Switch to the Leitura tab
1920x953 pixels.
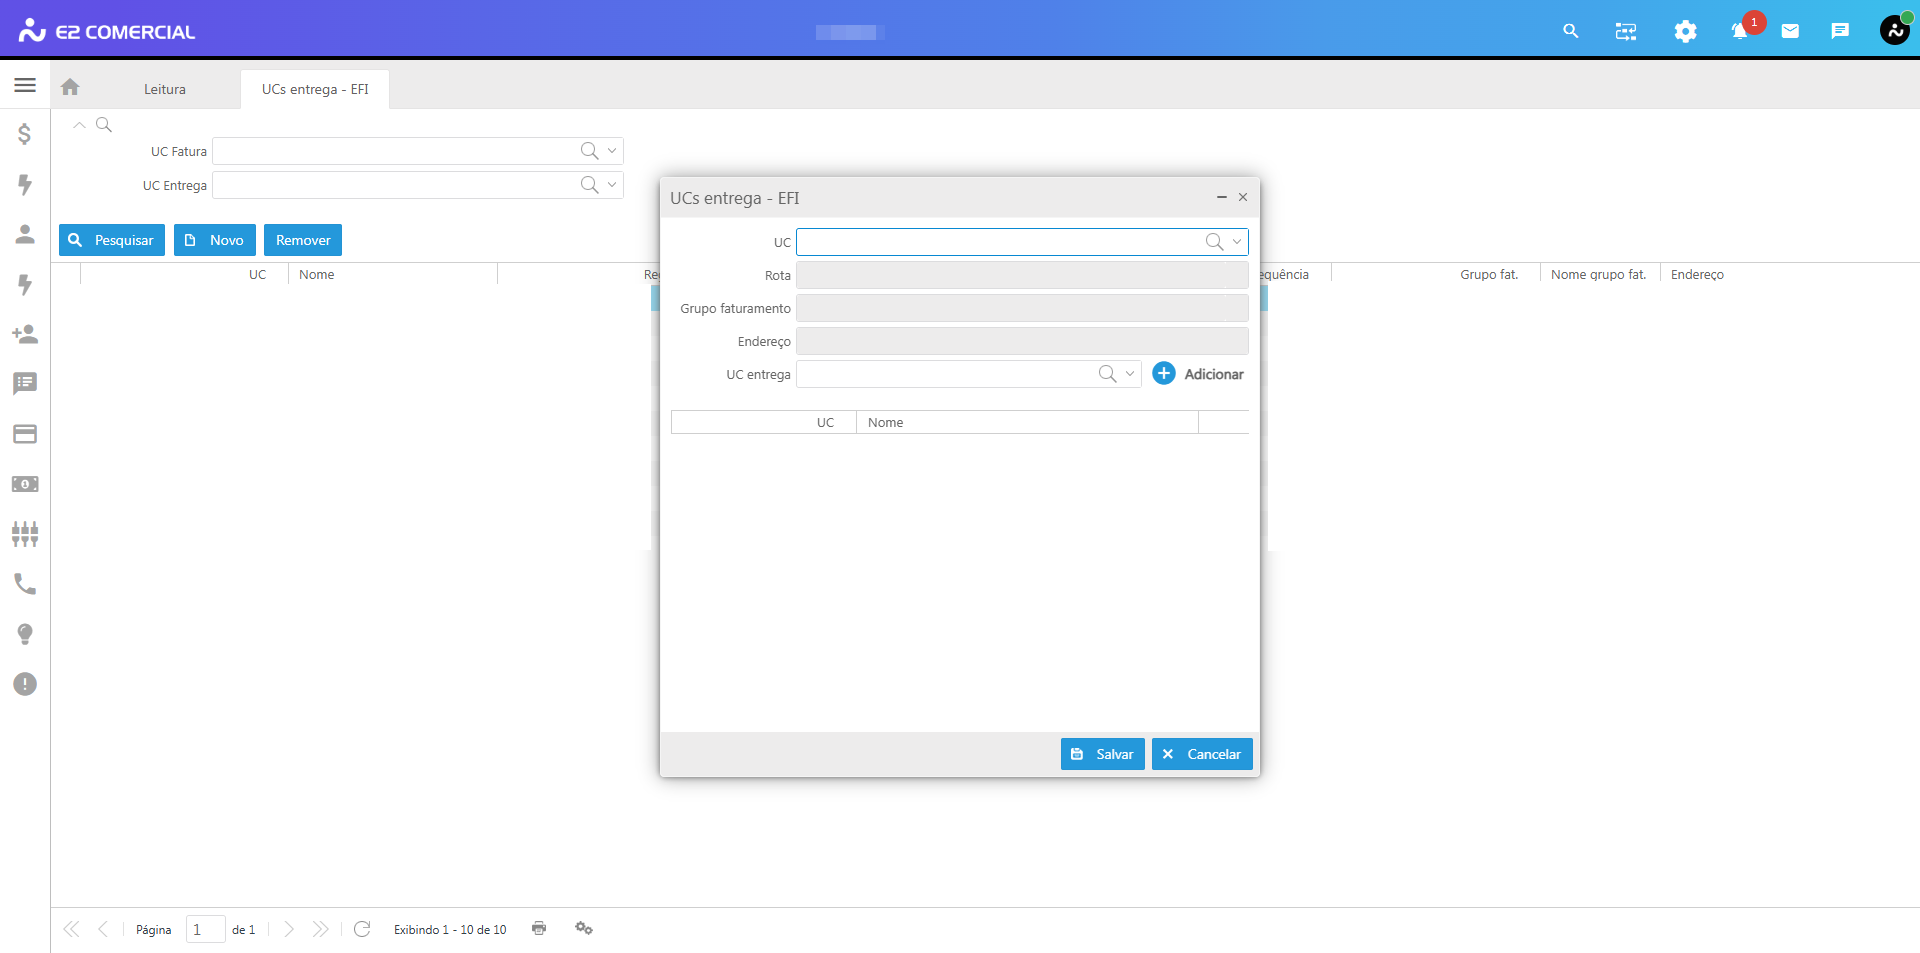pos(165,89)
